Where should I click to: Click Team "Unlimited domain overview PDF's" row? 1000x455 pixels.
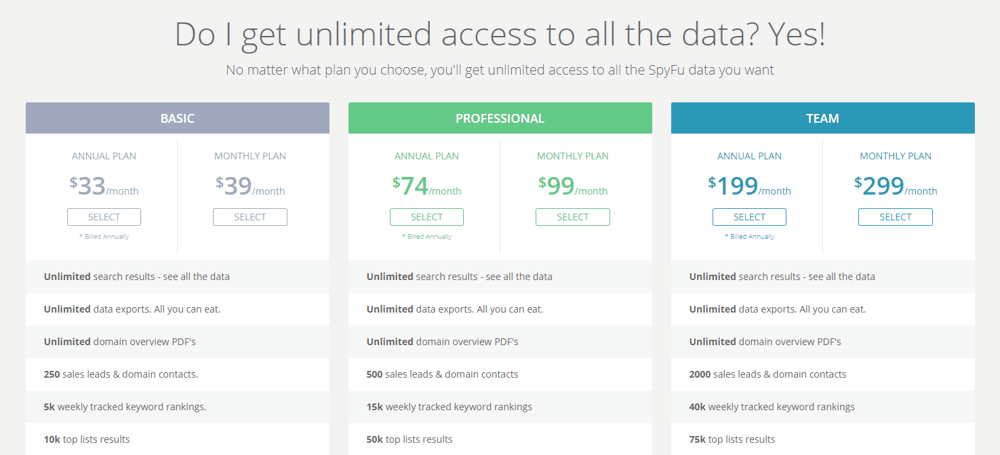[823, 342]
